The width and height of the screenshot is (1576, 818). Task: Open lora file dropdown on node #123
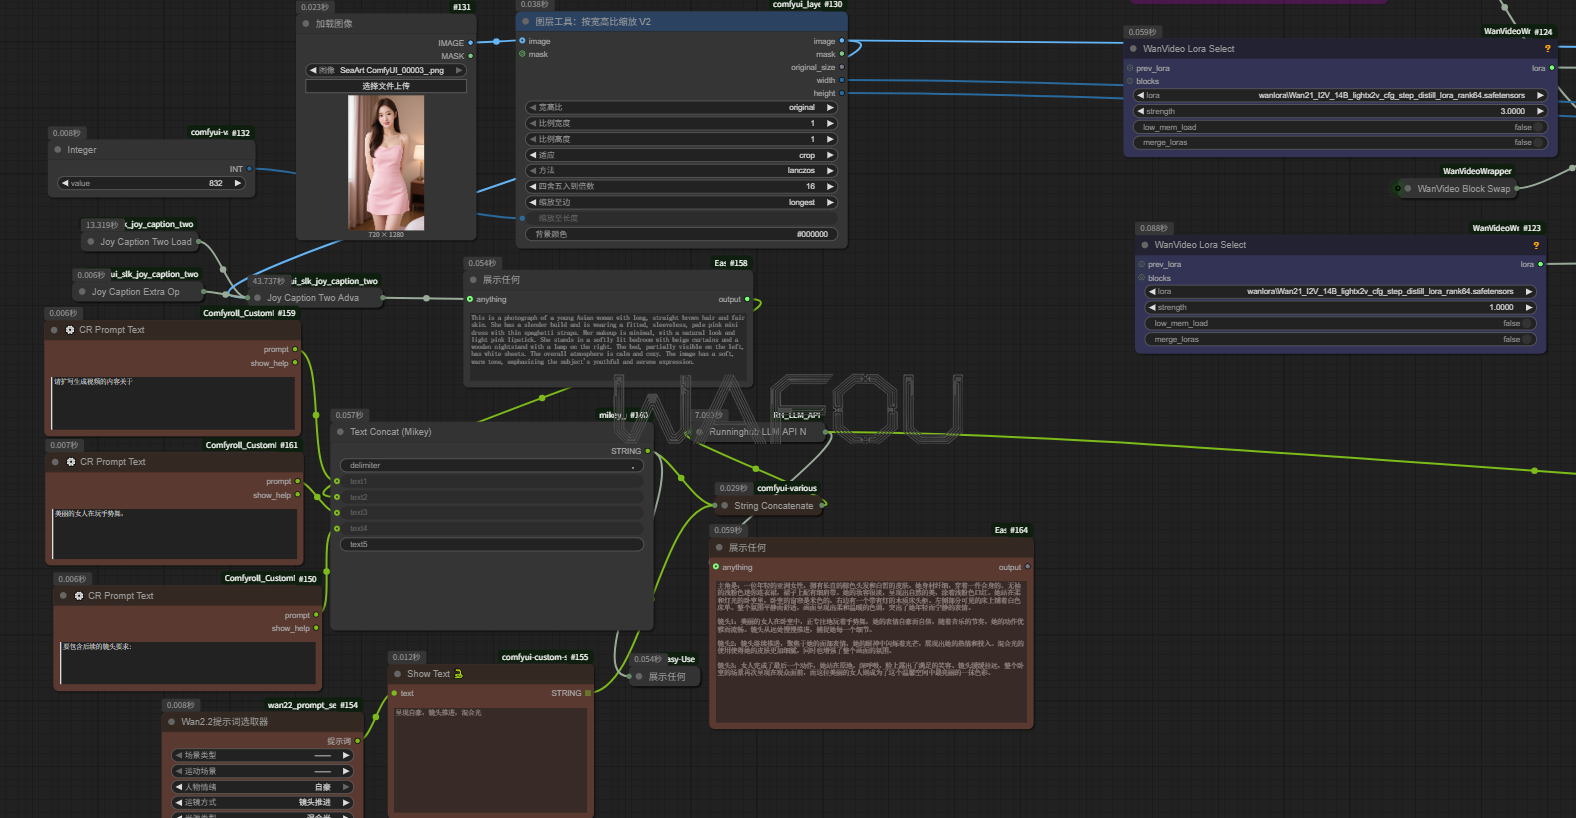[1340, 291]
